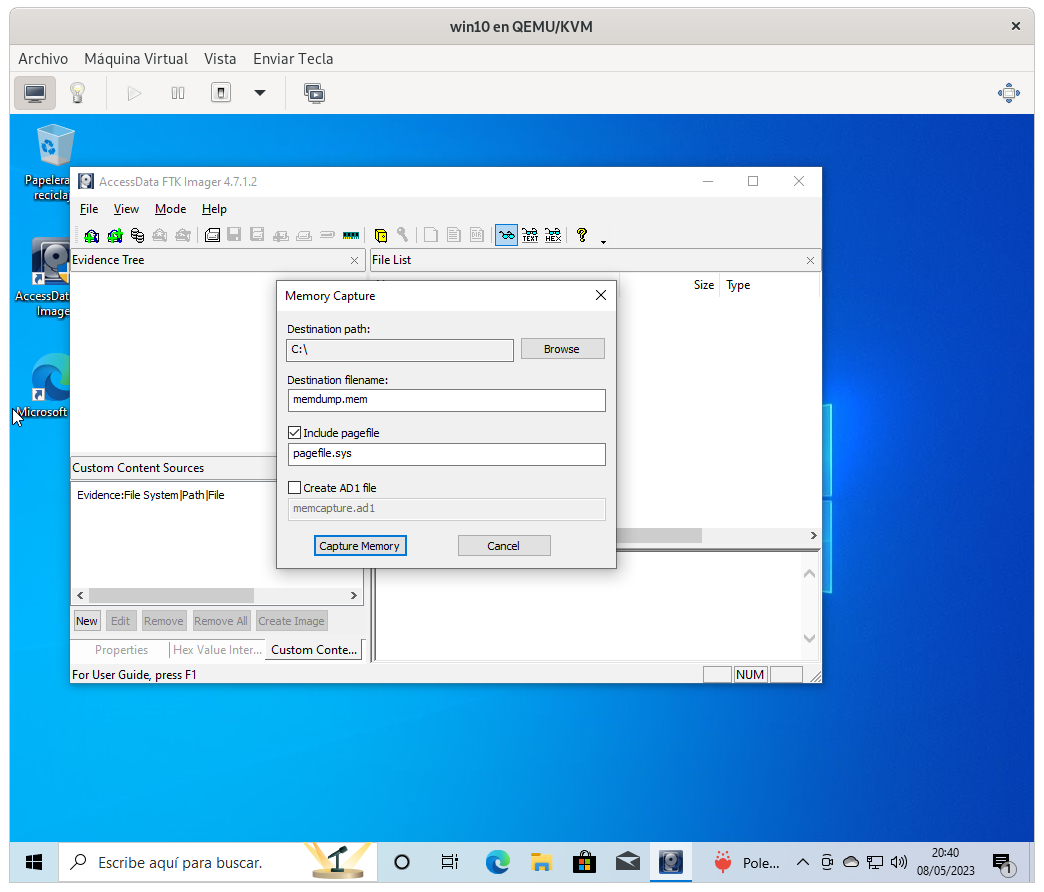Uncheck the Include pagefile checkbox
The height and width of the screenshot is (892, 1044).
[294, 433]
